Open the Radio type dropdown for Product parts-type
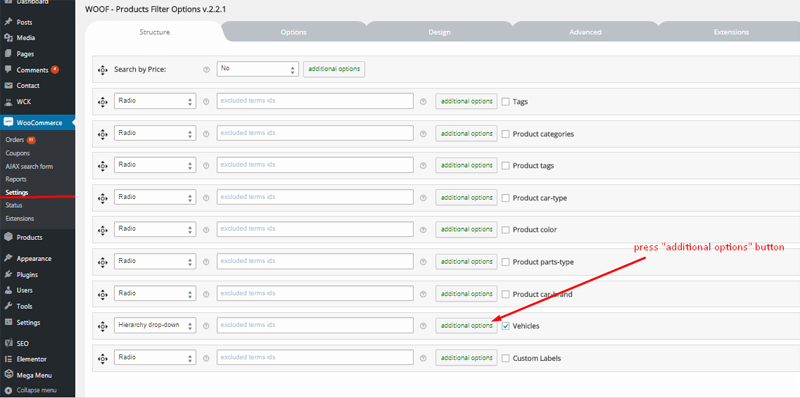This screenshot has width=800, height=398. click(155, 261)
